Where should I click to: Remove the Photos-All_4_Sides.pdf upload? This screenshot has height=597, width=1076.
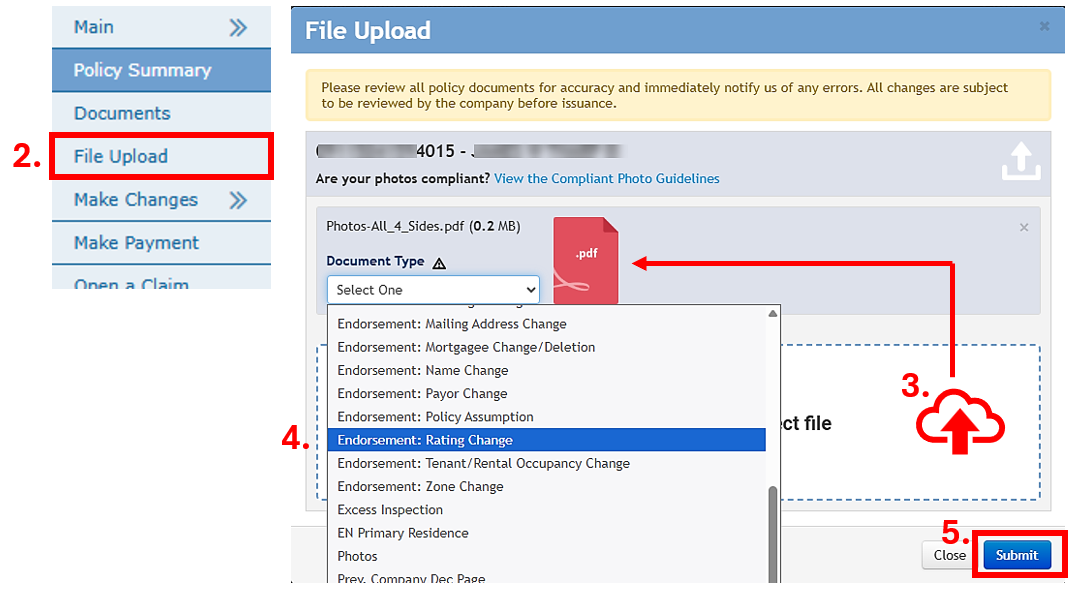[1024, 227]
